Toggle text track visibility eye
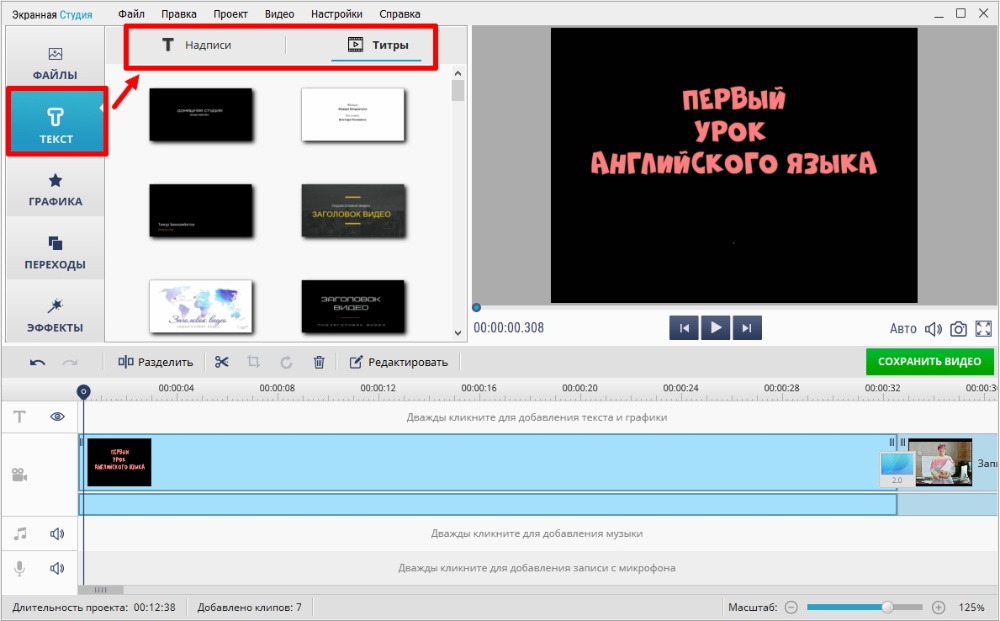 57,417
